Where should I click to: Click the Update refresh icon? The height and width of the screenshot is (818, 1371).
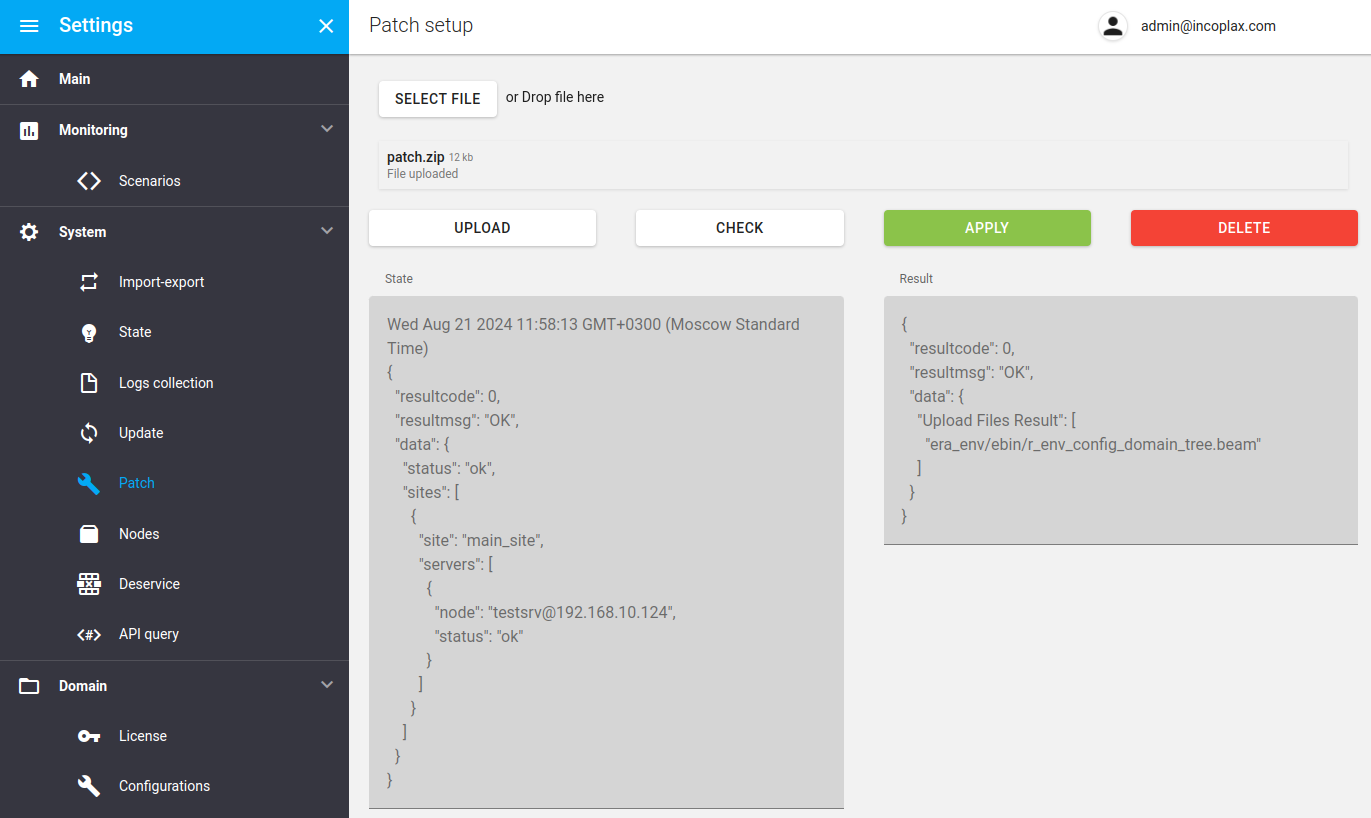point(89,433)
